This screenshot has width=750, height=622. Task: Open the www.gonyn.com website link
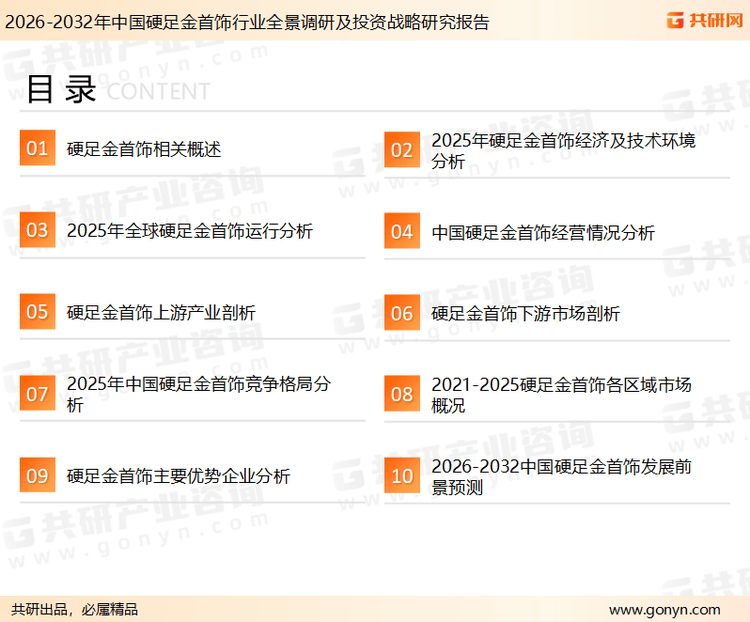point(664,609)
